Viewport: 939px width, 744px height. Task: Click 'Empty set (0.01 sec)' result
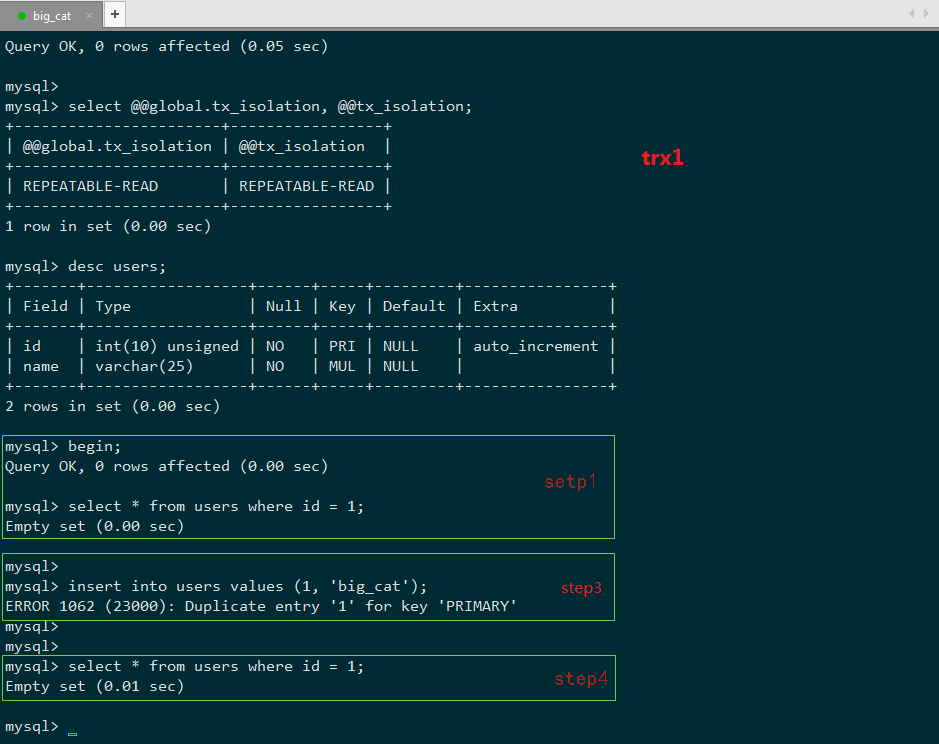95,686
